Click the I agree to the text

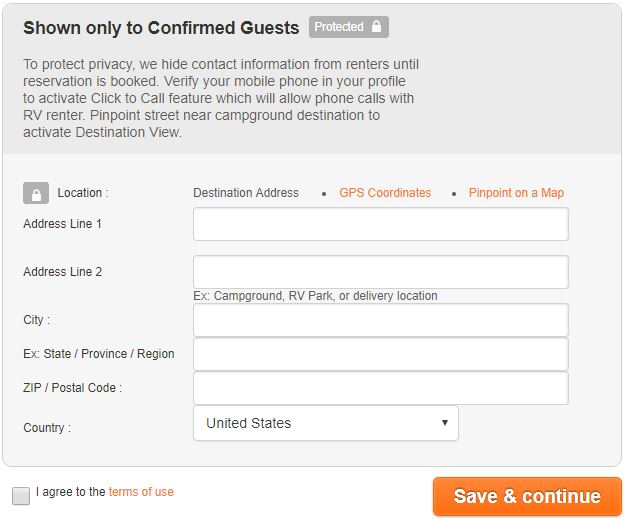71,492
